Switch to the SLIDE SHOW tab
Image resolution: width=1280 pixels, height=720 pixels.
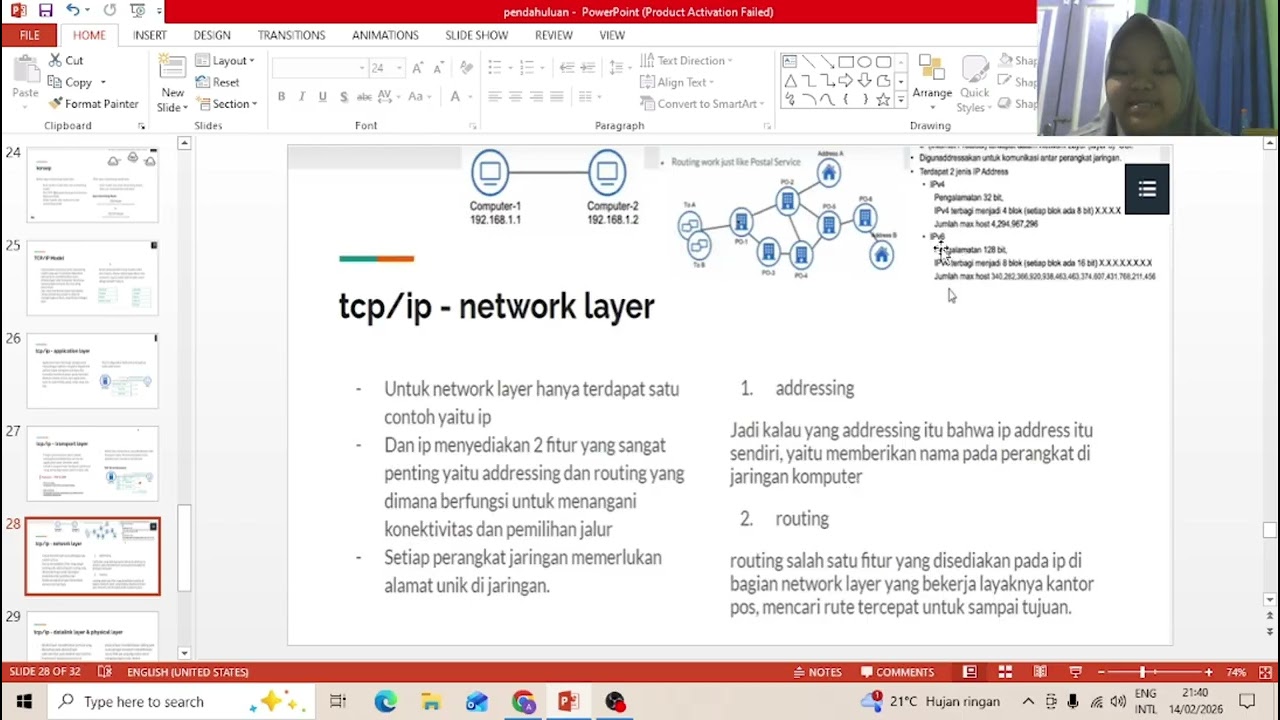[x=477, y=35]
